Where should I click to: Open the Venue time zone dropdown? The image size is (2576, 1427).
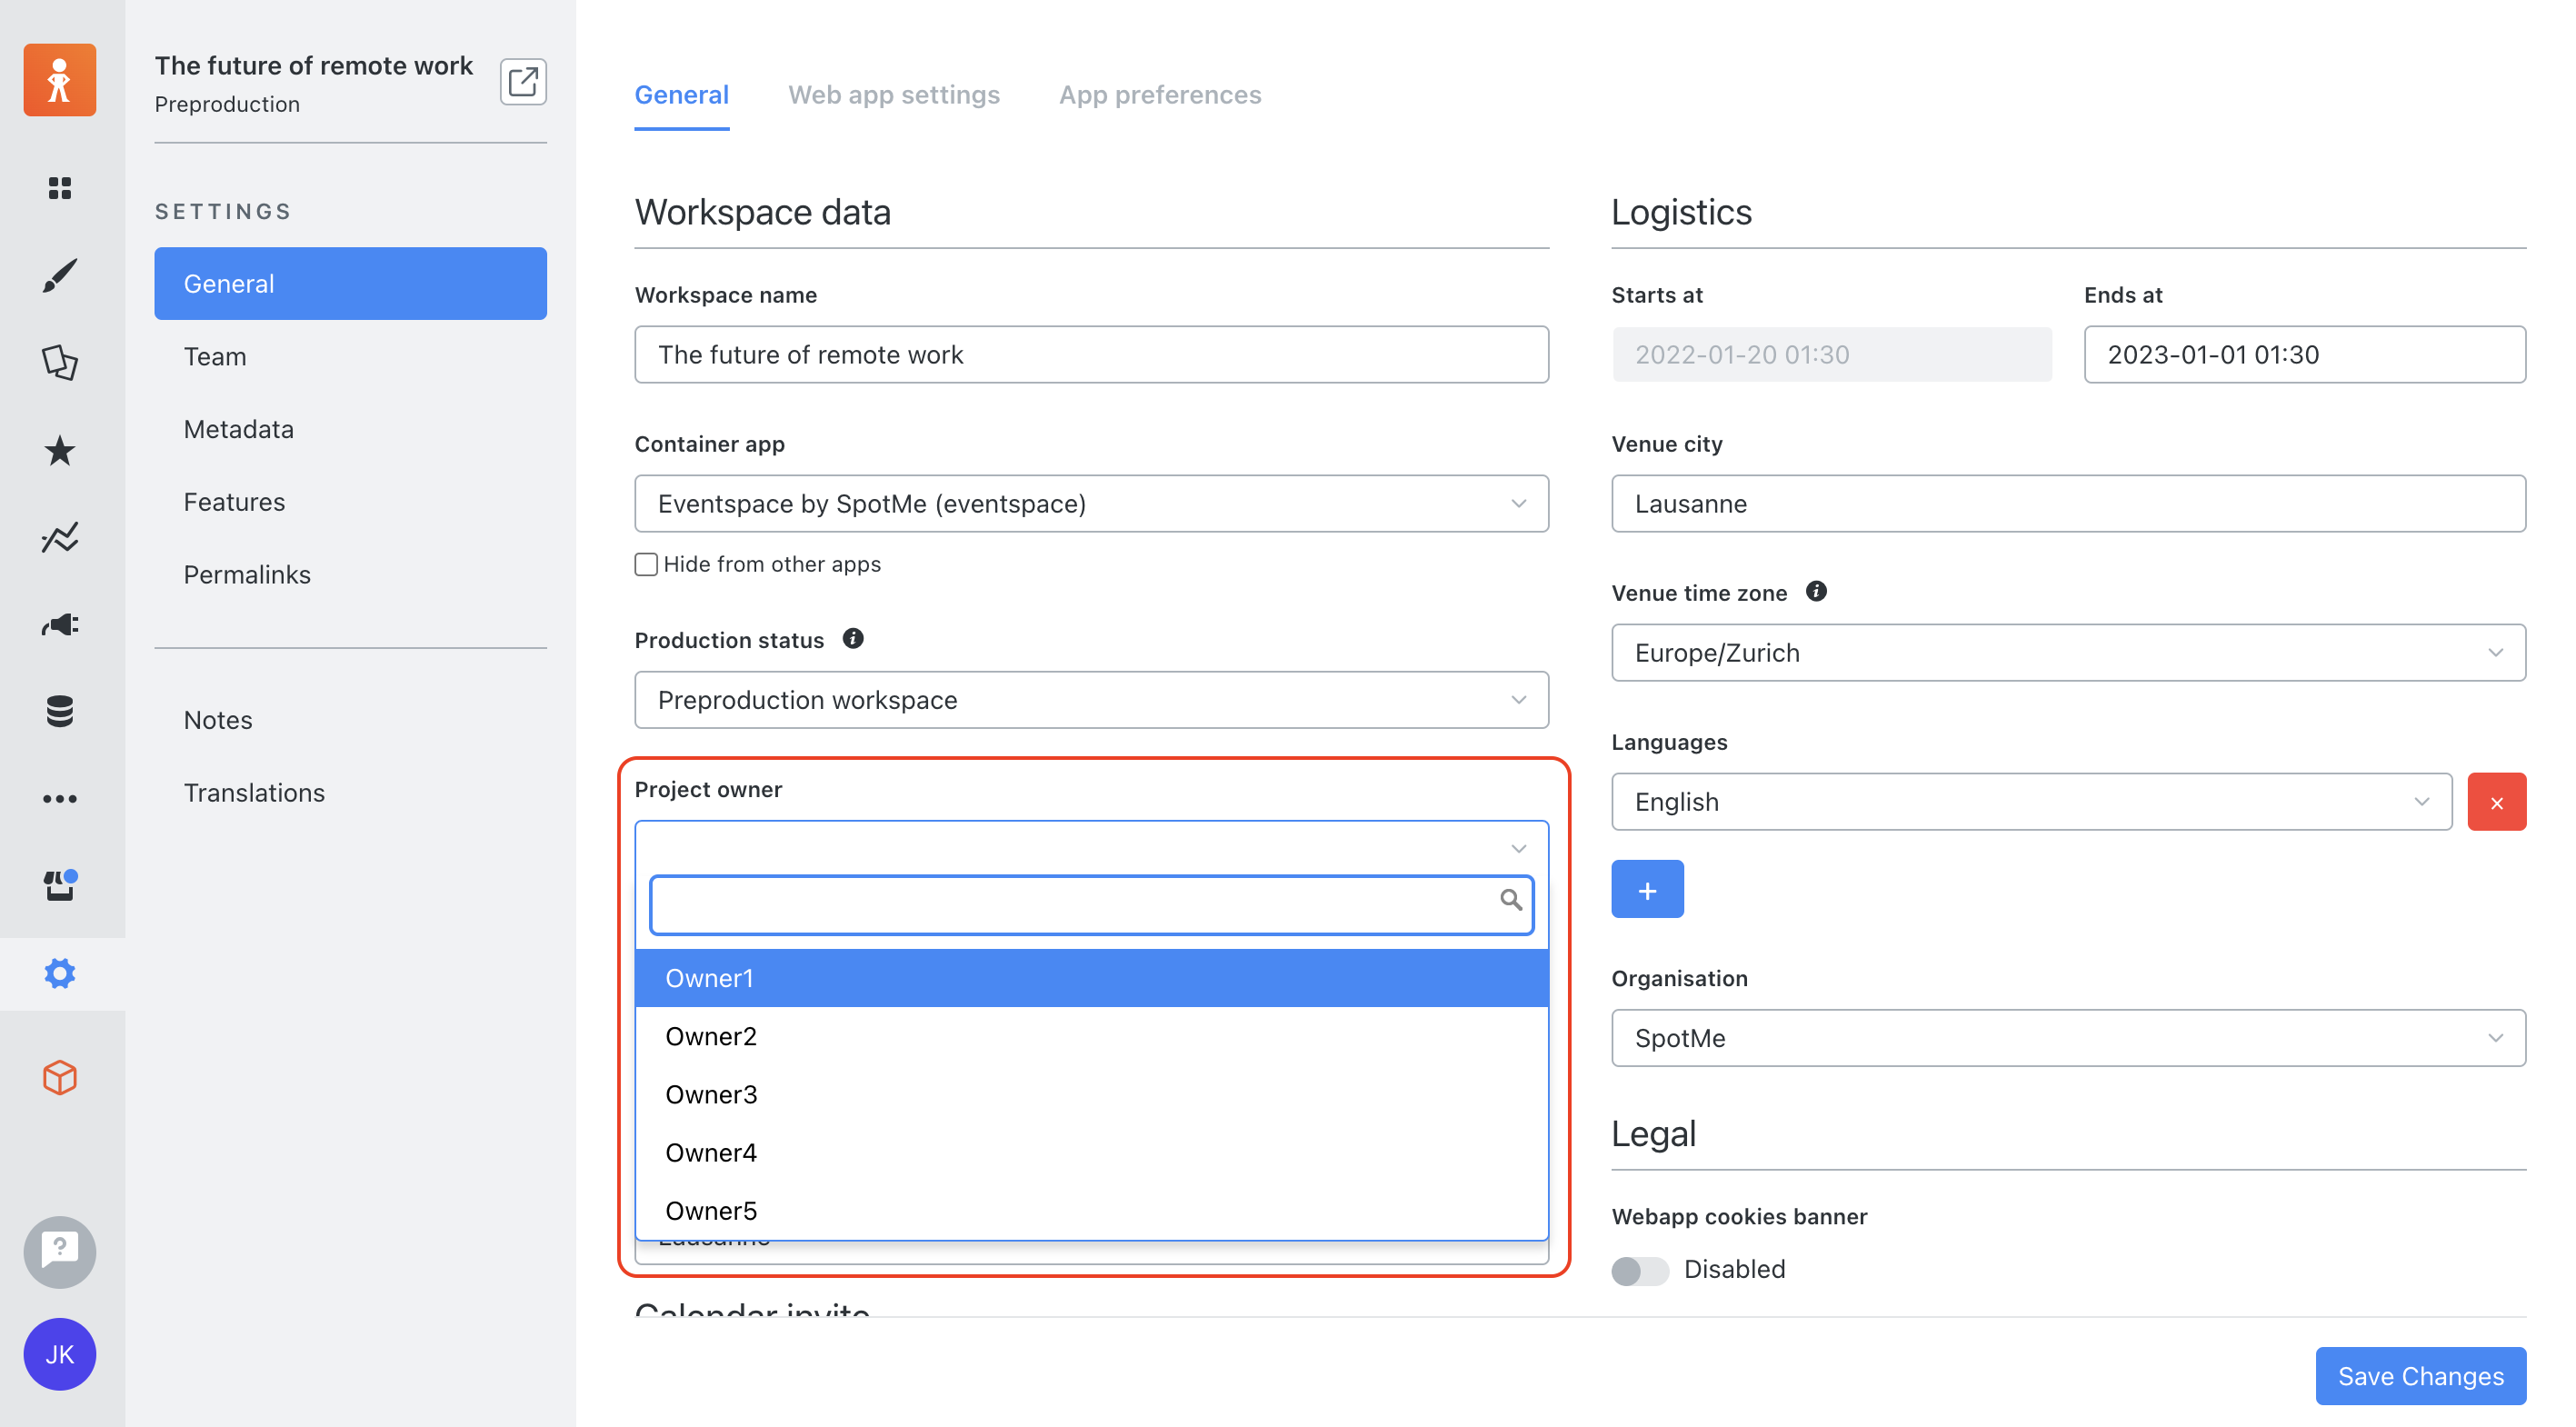(2068, 653)
